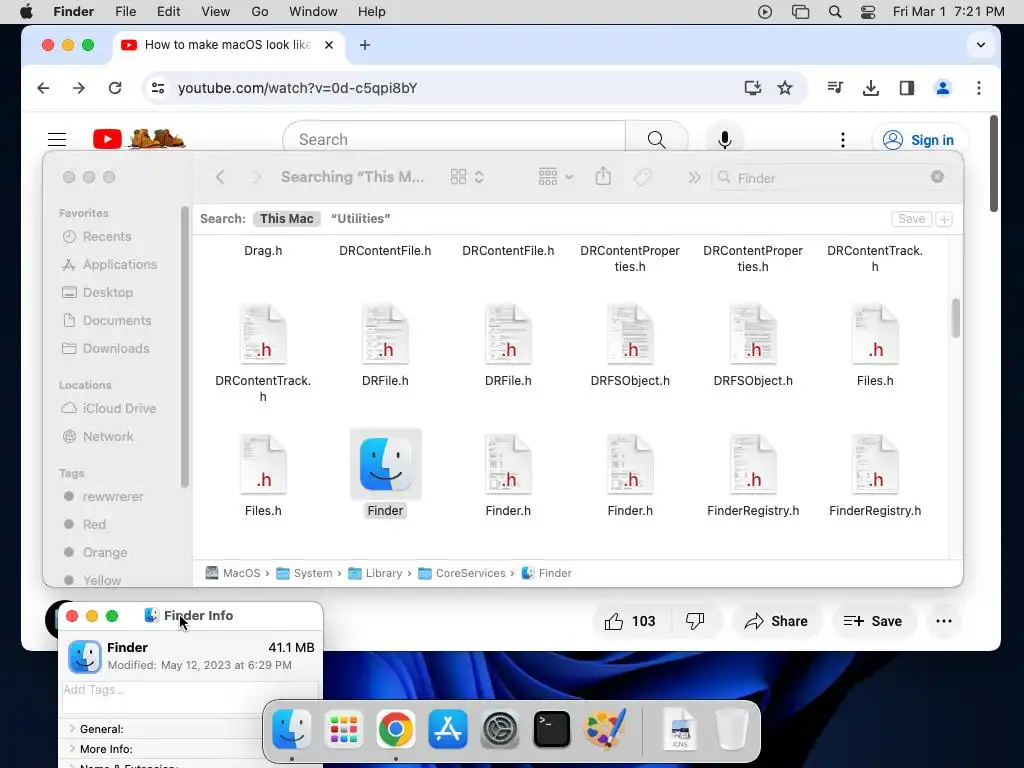
Task: Reload the page in Chrome
Action: click(x=115, y=88)
